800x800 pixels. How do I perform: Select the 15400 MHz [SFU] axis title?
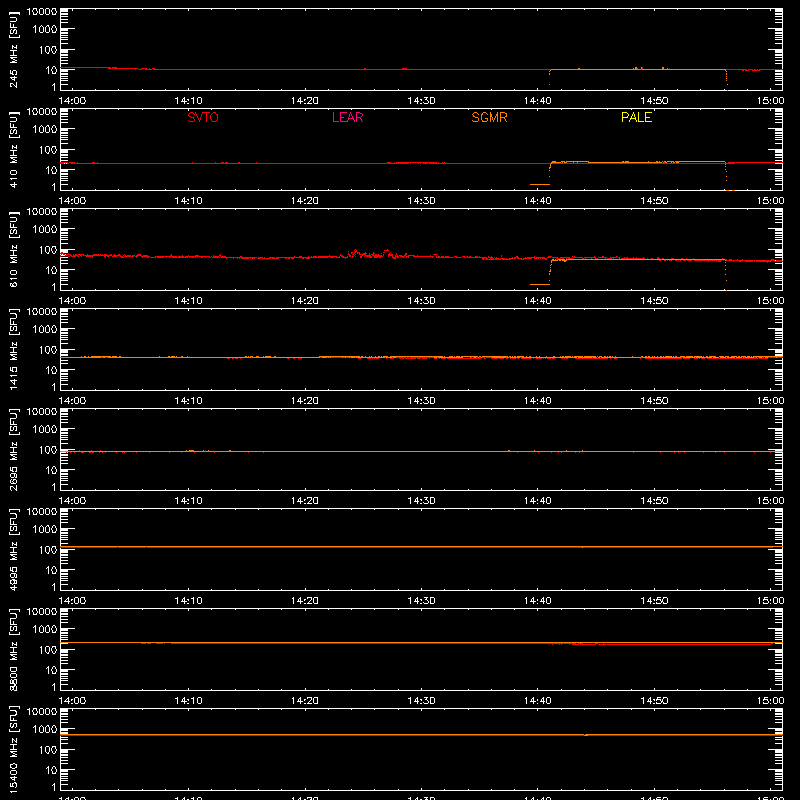[x=13, y=749]
